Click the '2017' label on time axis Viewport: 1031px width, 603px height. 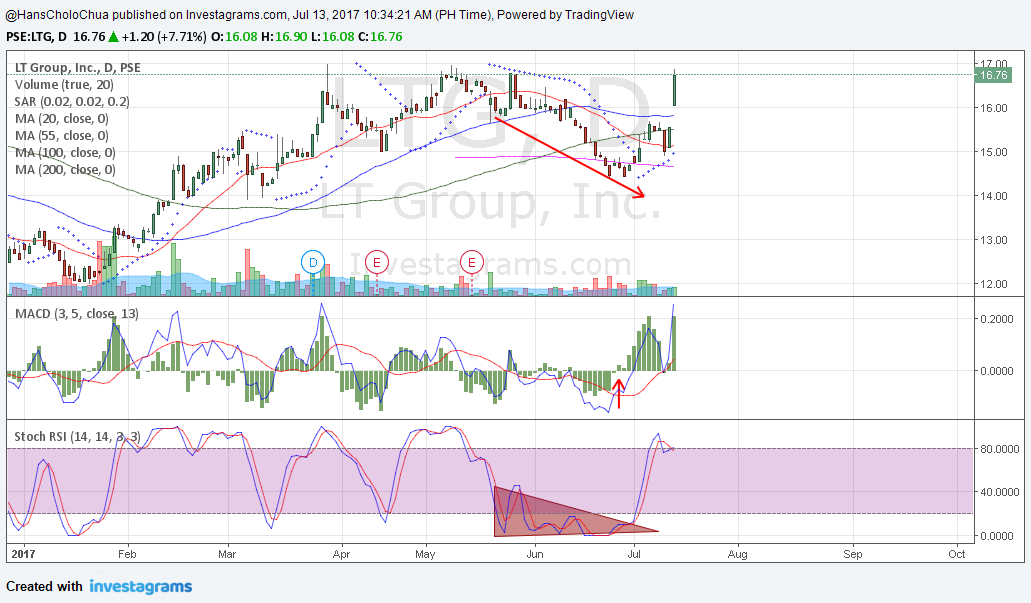click(x=23, y=554)
